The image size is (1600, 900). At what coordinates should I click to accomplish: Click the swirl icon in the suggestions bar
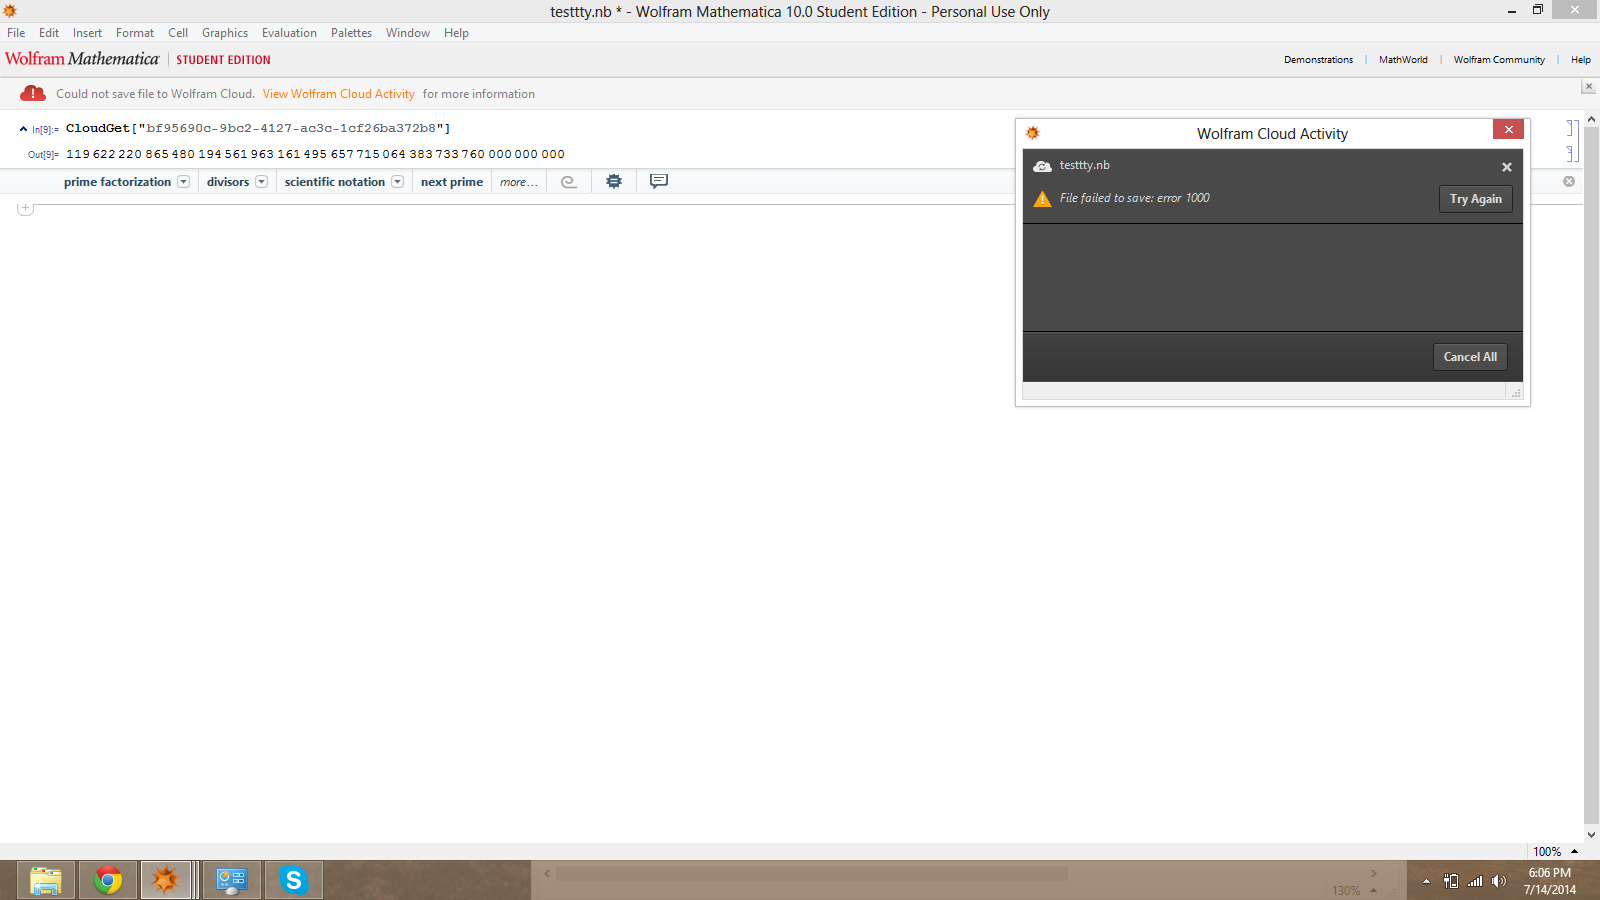coord(569,182)
